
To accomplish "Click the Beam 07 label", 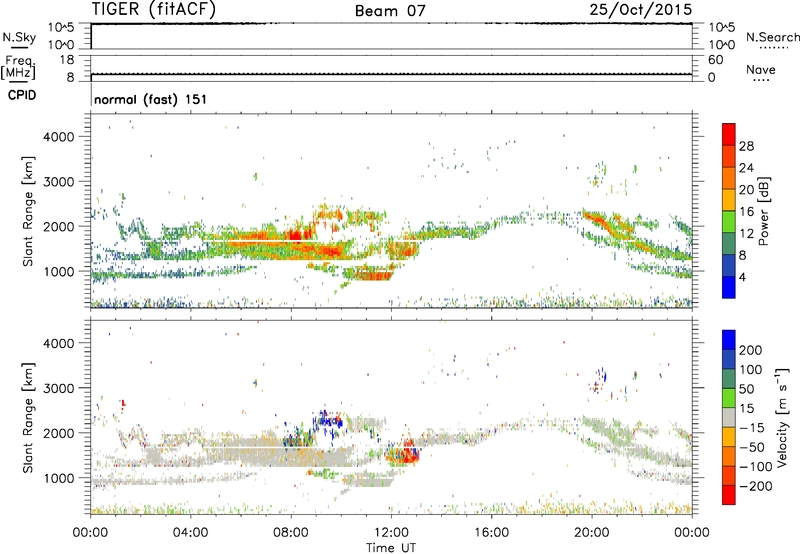I will click(x=390, y=11).
